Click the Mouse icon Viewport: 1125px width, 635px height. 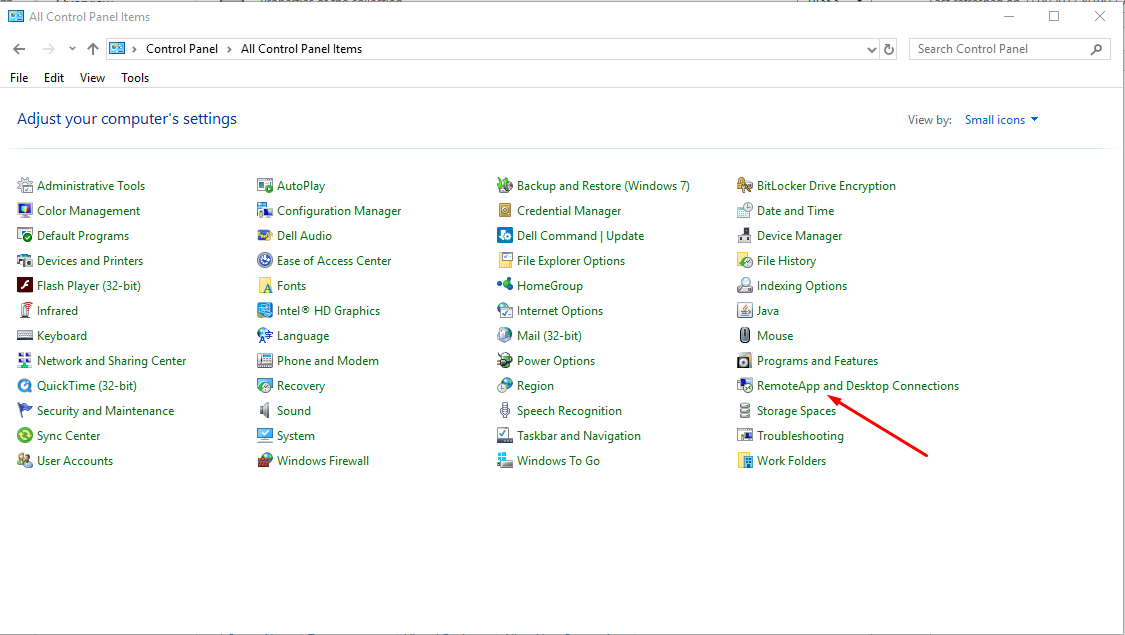tap(744, 336)
